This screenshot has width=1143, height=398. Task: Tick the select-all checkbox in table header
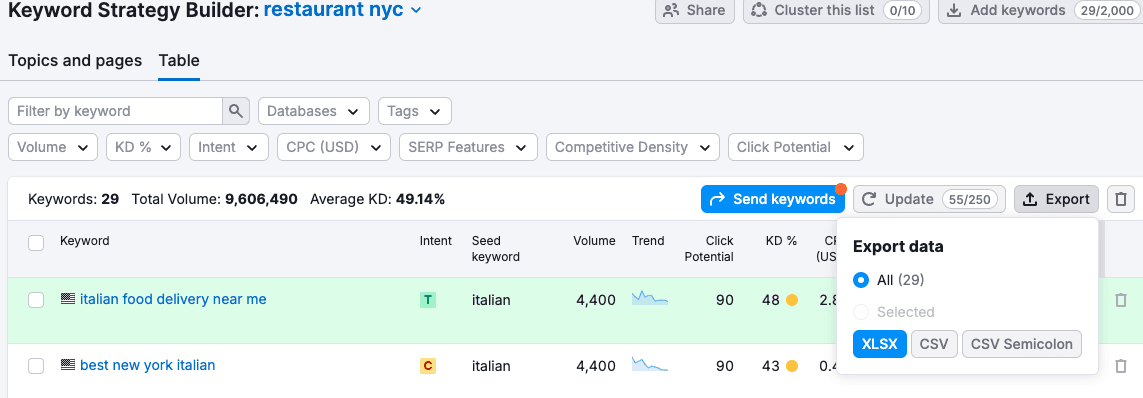pyautogui.click(x=36, y=243)
